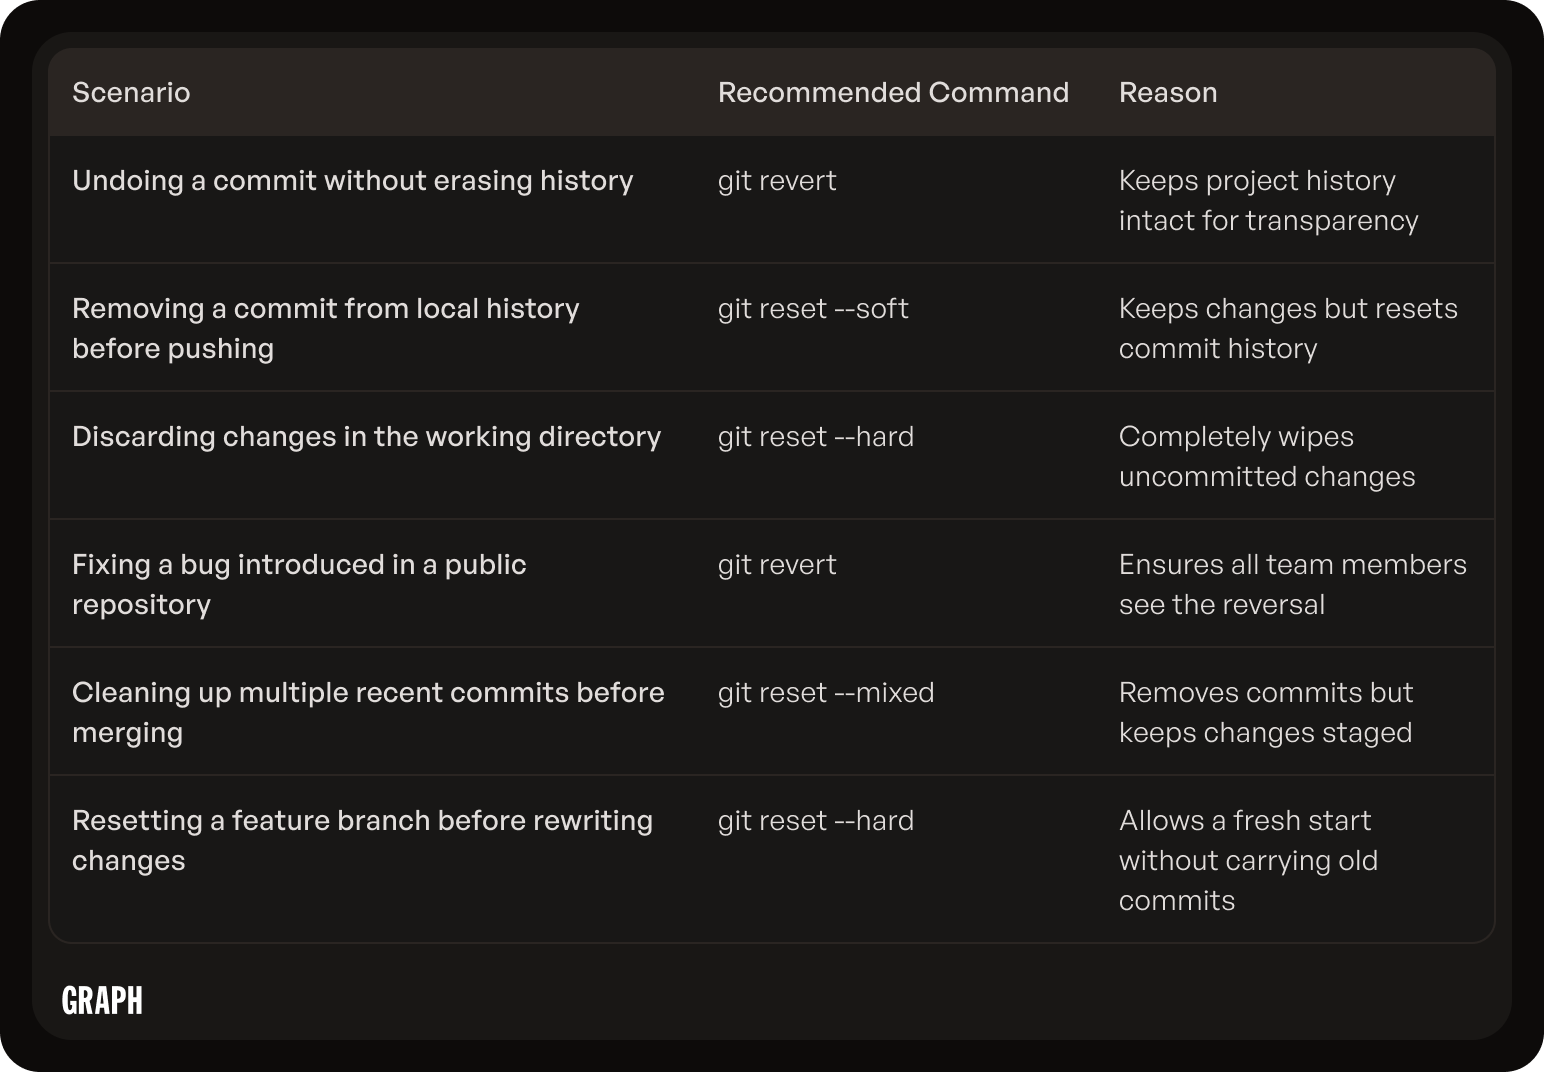Click the 'git reset --mixed' command
This screenshot has width=1544, height=1072.
click(x=826, y=693)
